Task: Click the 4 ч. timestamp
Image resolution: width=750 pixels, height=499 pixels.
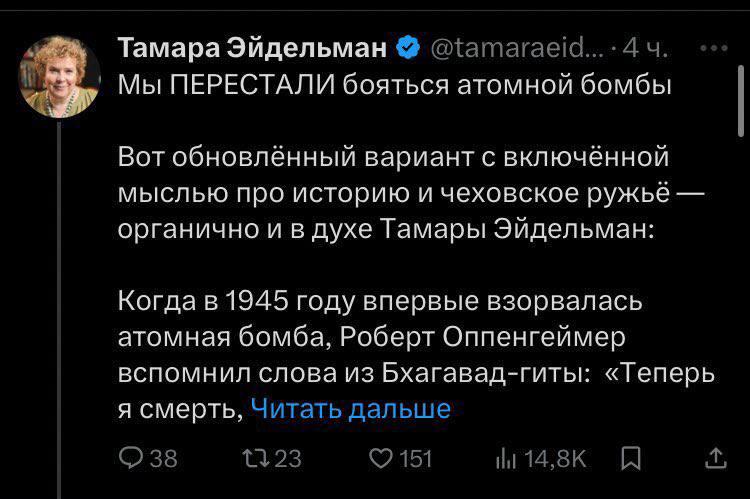Action: (645, 48)
